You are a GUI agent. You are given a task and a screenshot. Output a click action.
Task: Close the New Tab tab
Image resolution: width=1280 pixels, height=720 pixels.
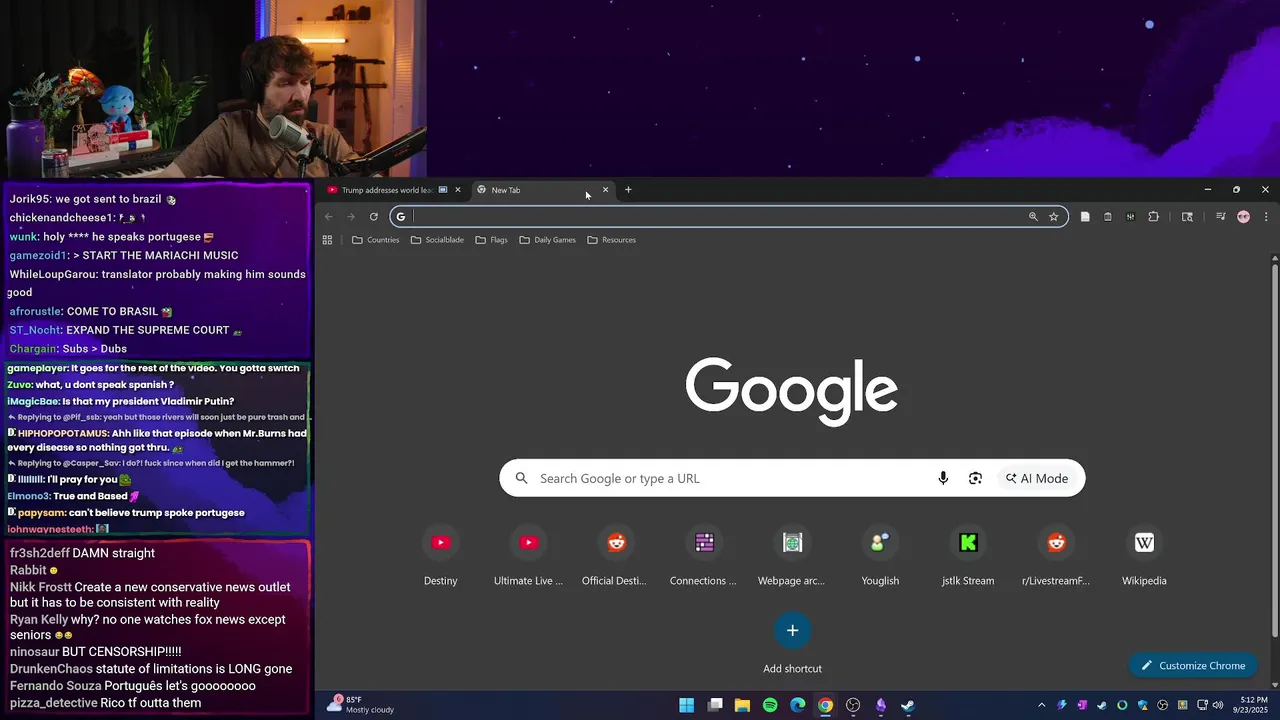point(605,190)
